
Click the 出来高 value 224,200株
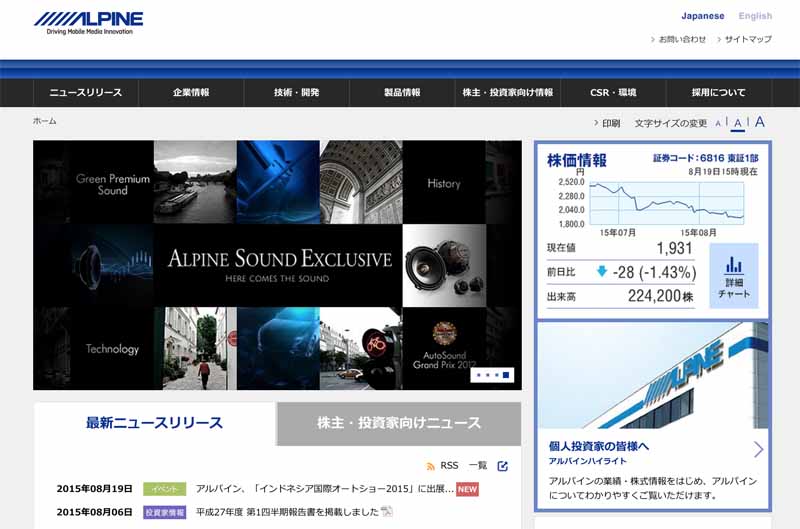[x=660, y=296]
